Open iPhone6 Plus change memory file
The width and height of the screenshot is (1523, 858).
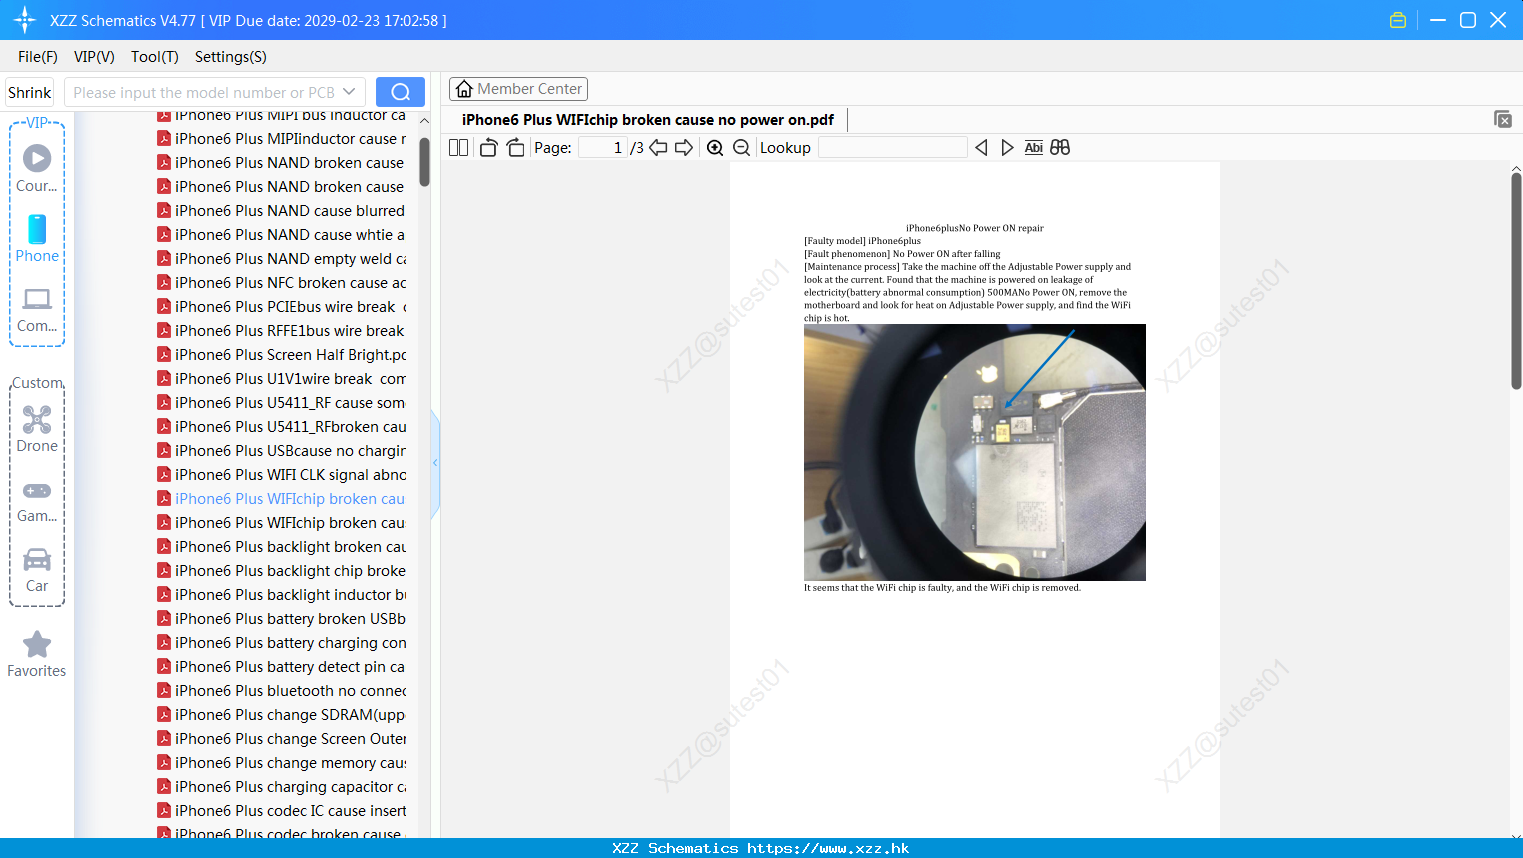coord(291,763)
